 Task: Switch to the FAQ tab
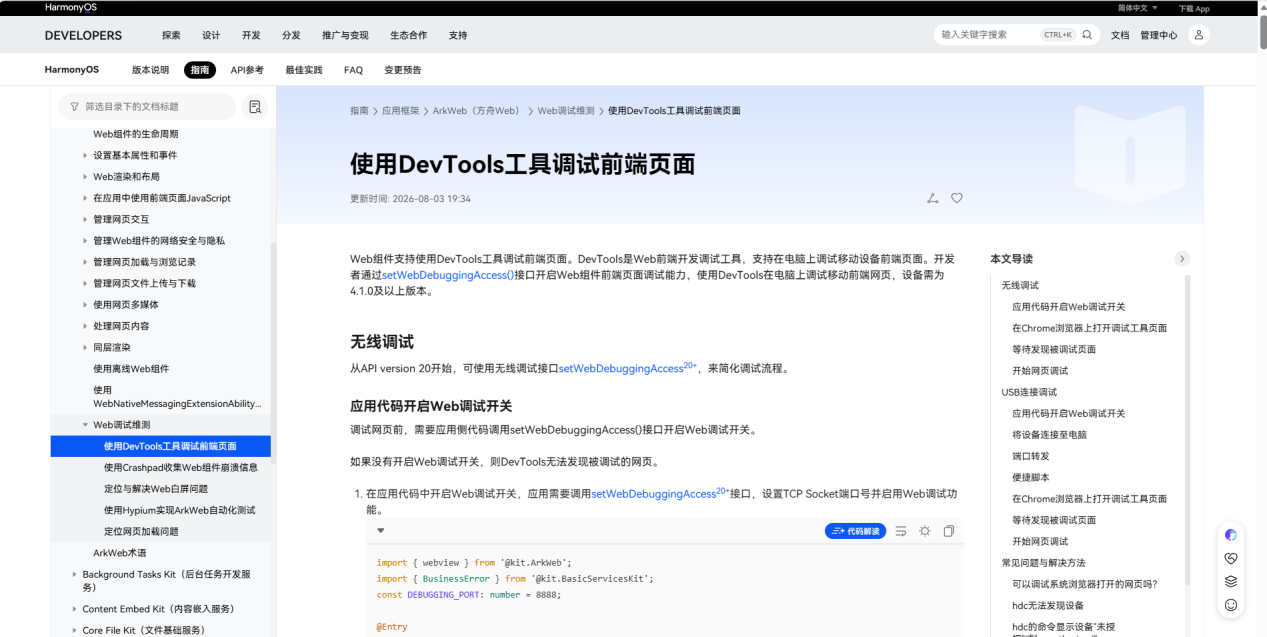(353, 70)
